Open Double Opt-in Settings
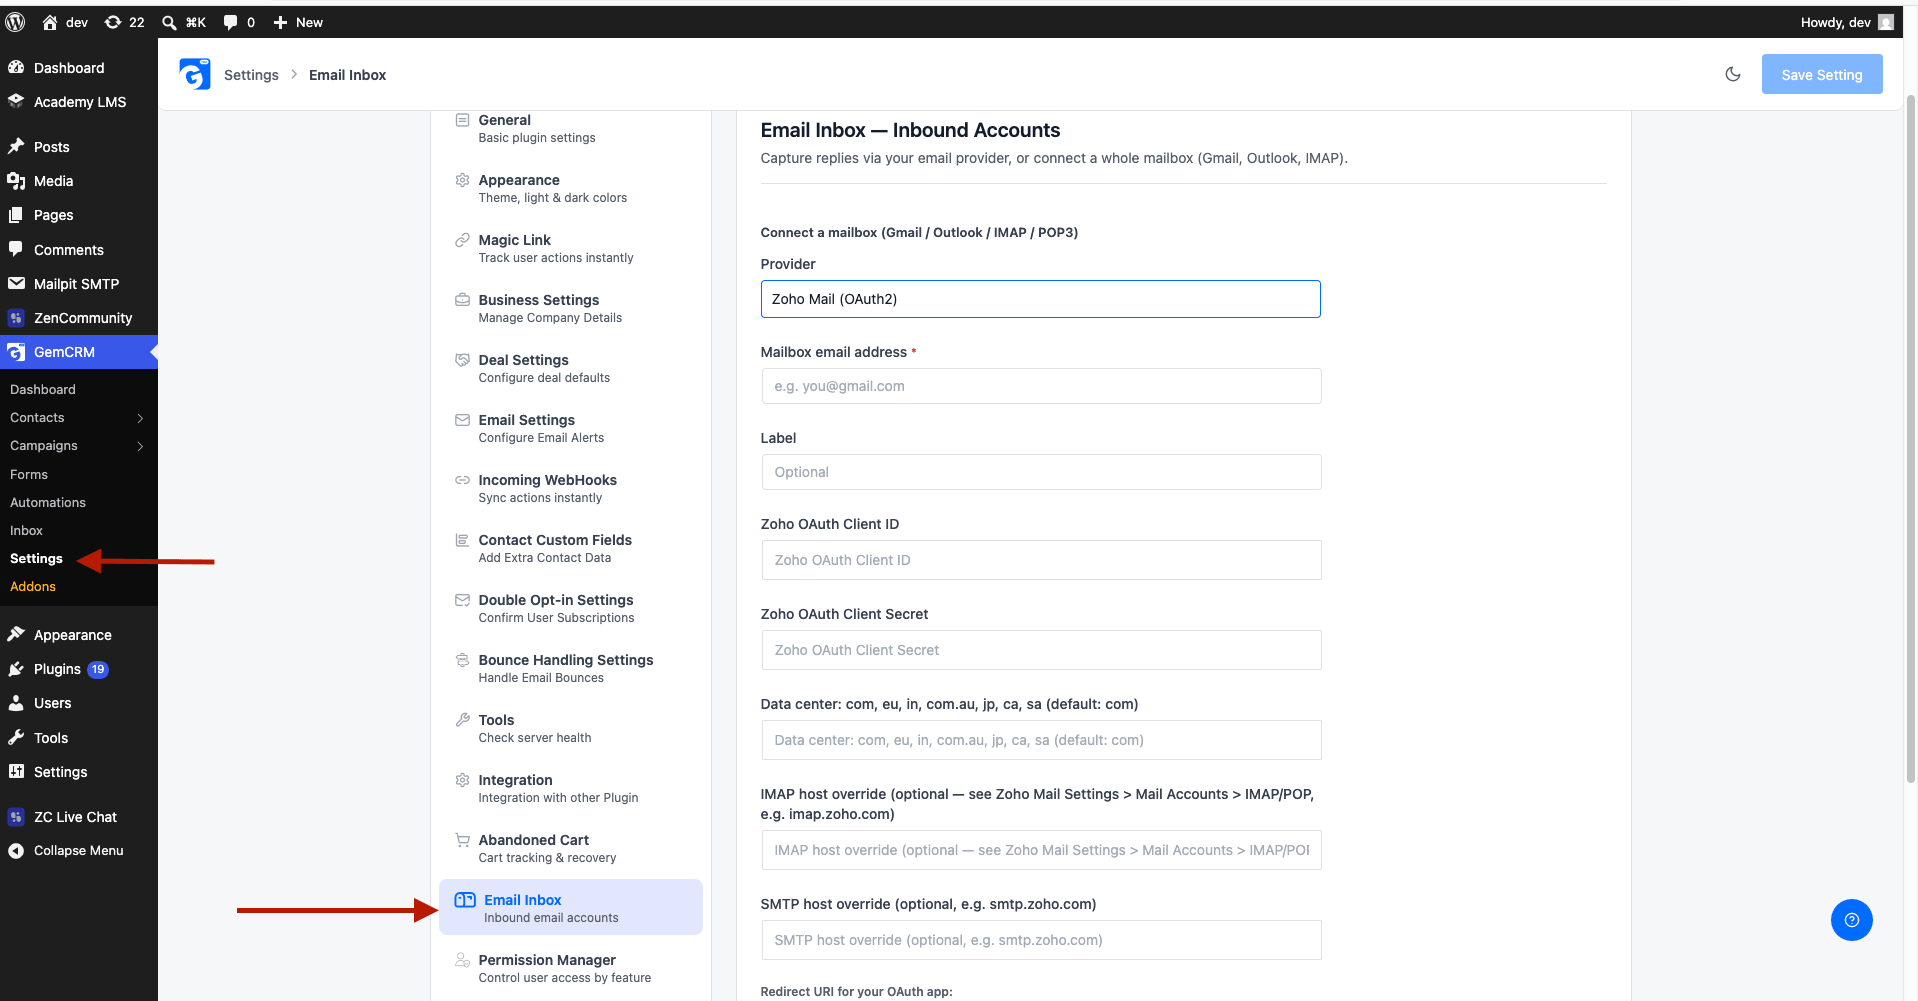1918x1001 pixels. pyautogui.click(x=570, y=608)
